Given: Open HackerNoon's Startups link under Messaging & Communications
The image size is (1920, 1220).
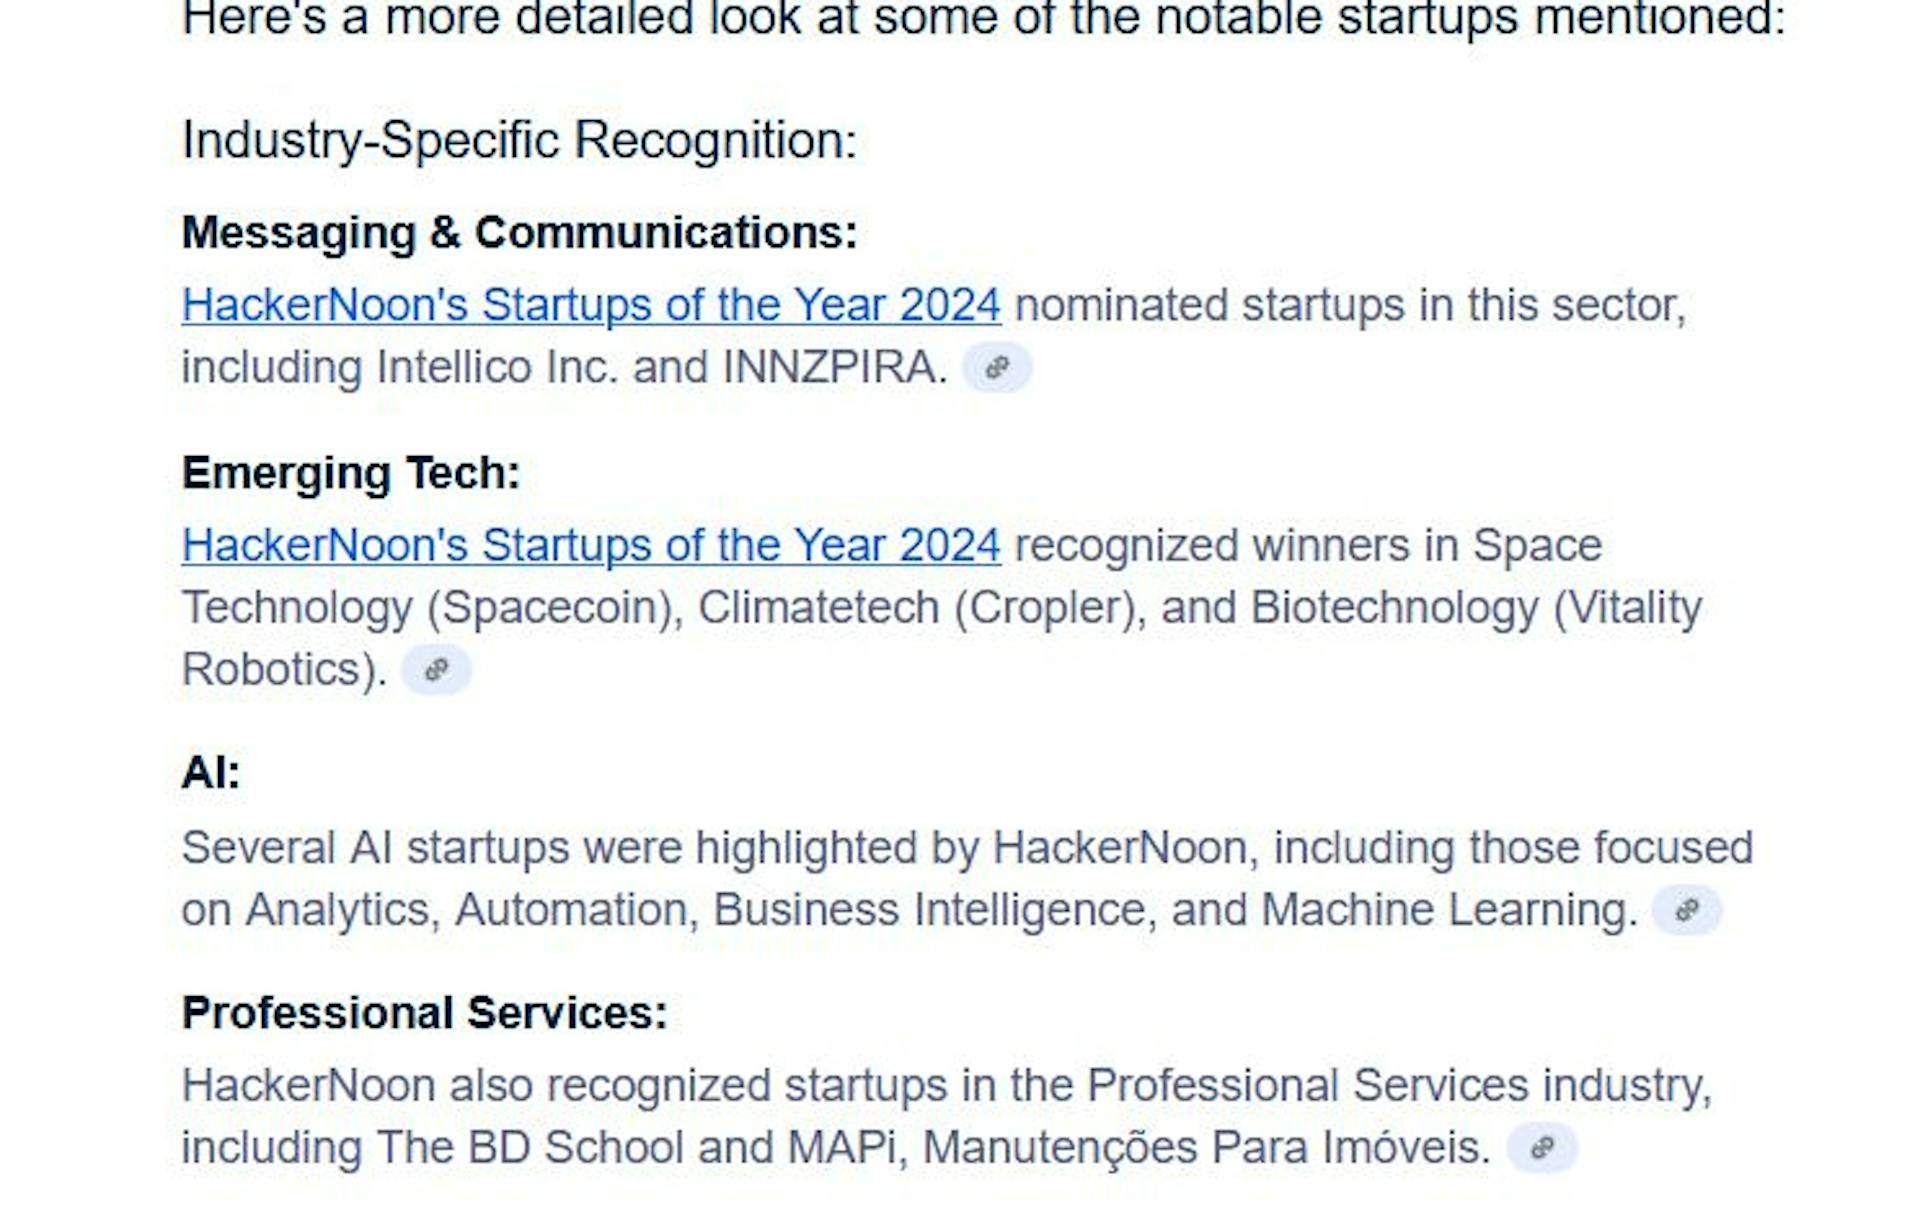Looking at the screenshot, I should [591, 305].
